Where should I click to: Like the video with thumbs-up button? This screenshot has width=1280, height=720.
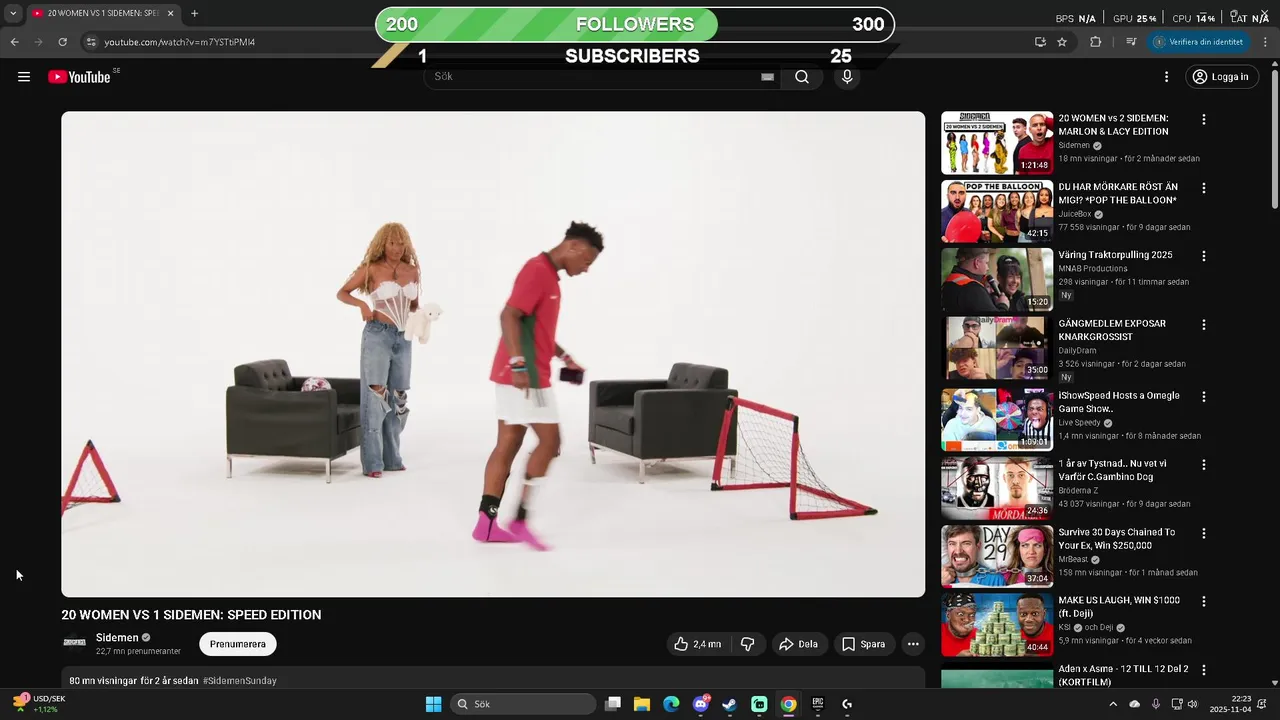(698, 644)
